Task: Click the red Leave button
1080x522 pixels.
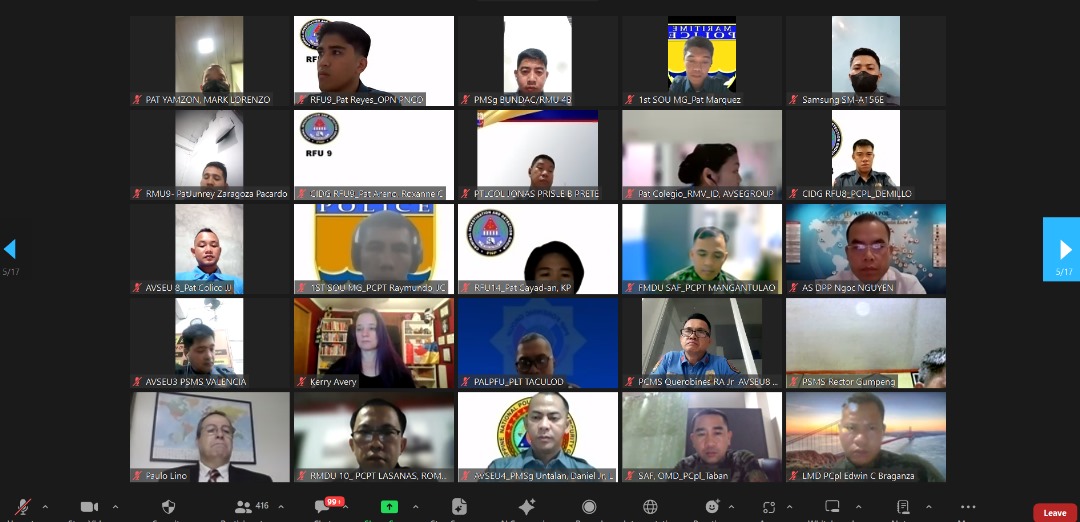Action: click(1055, 512)
